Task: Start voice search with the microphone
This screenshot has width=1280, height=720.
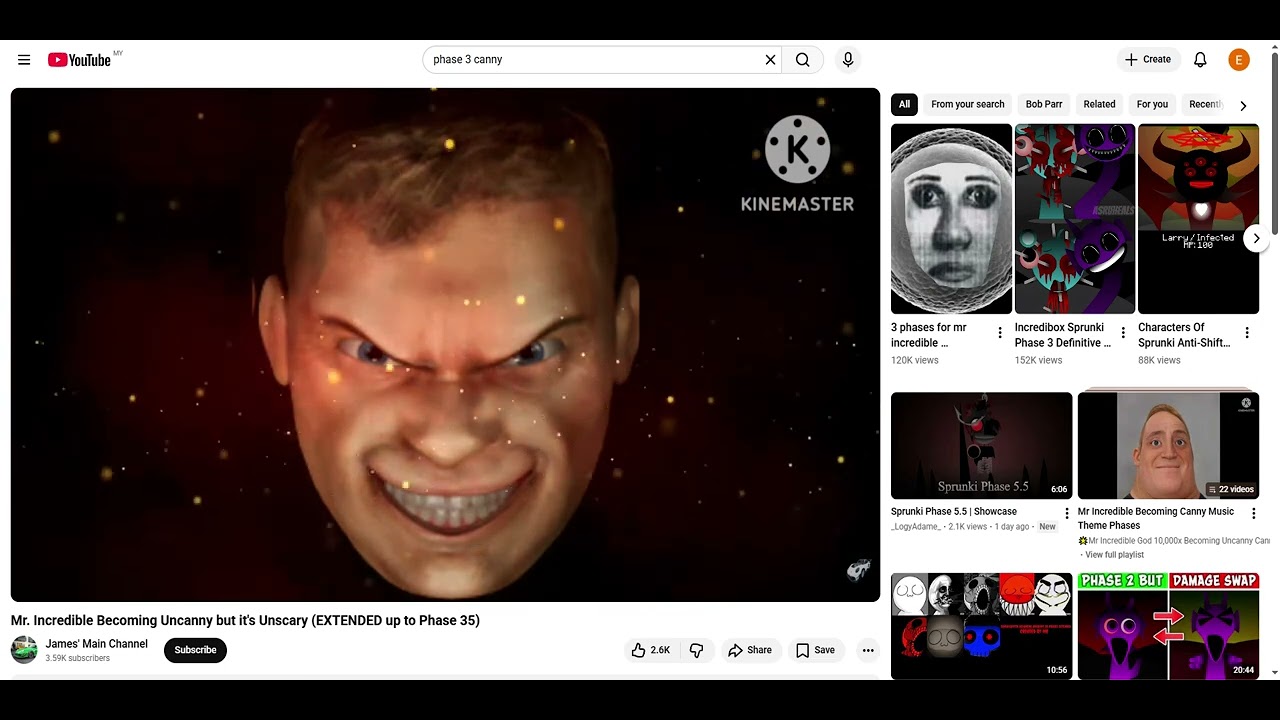Action: pos(848,60)
